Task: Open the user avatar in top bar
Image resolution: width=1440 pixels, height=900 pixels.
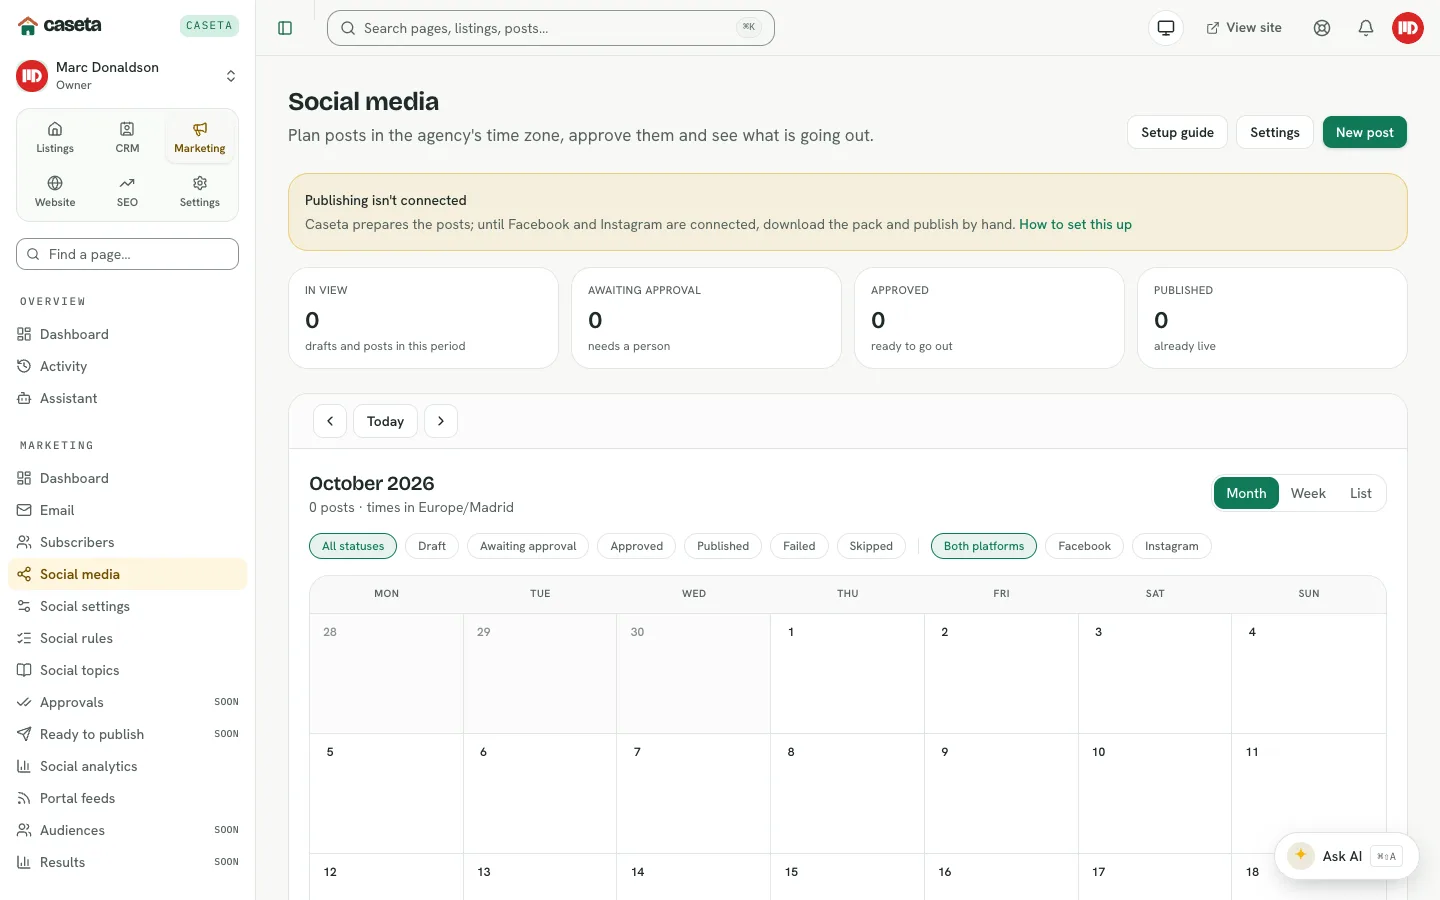Action: click(x=1408, y=28)
